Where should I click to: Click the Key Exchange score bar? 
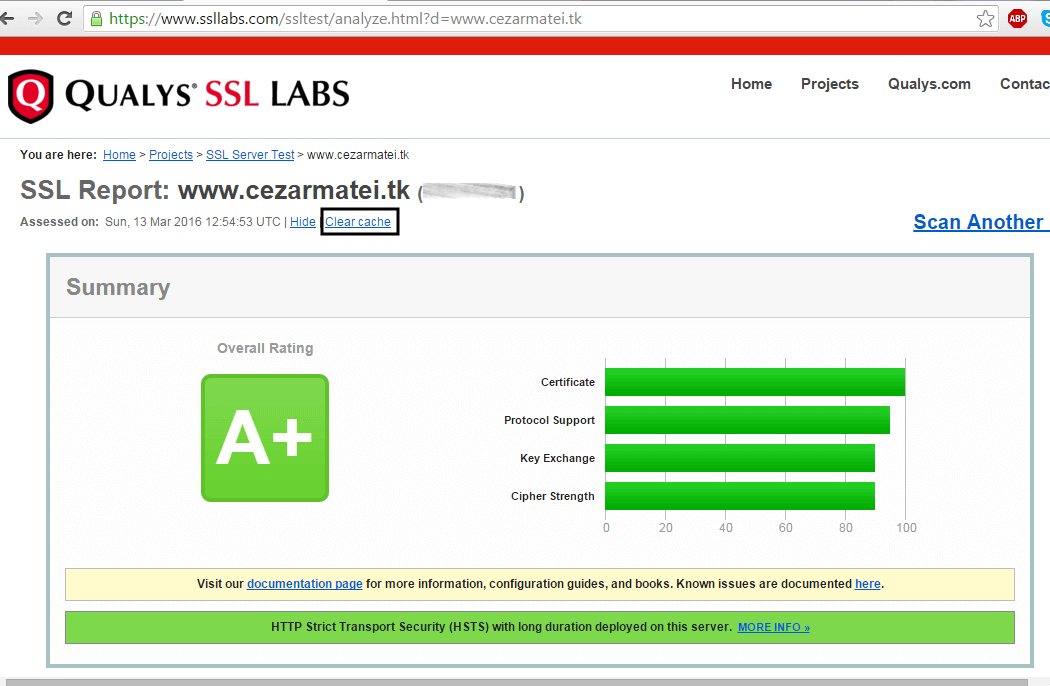point(740,458)
